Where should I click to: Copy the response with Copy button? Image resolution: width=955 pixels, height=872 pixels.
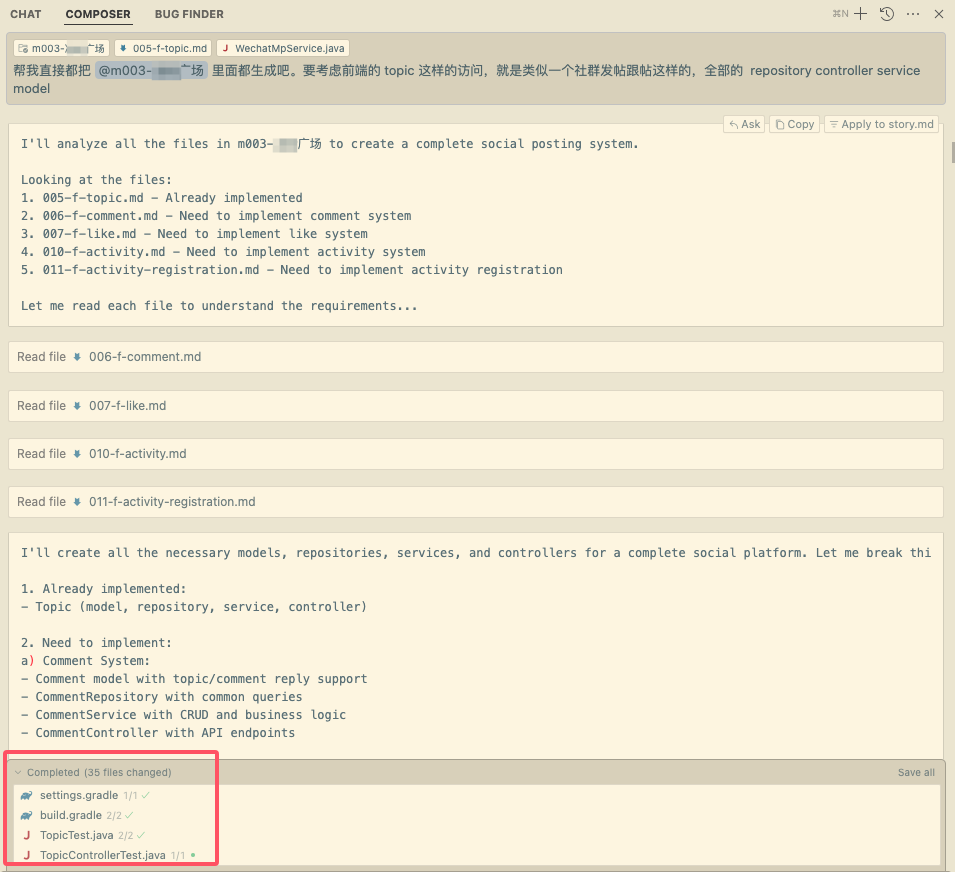794,124
